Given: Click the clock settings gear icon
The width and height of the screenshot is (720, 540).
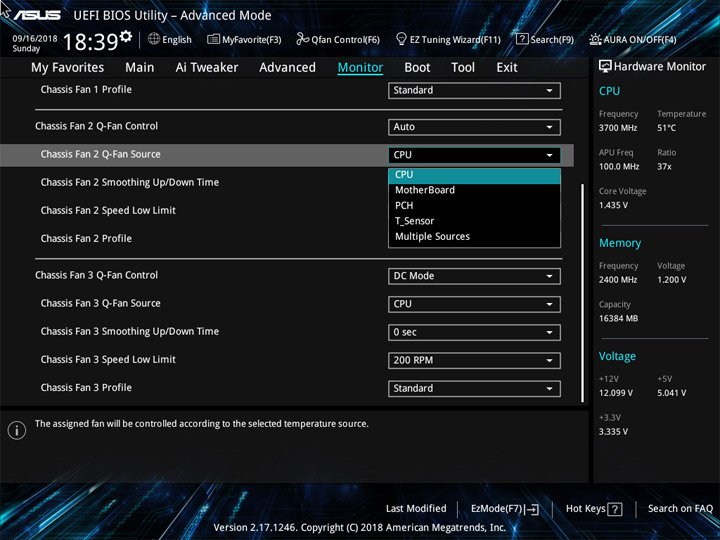Looking at the screenshot, I should 126,36.
